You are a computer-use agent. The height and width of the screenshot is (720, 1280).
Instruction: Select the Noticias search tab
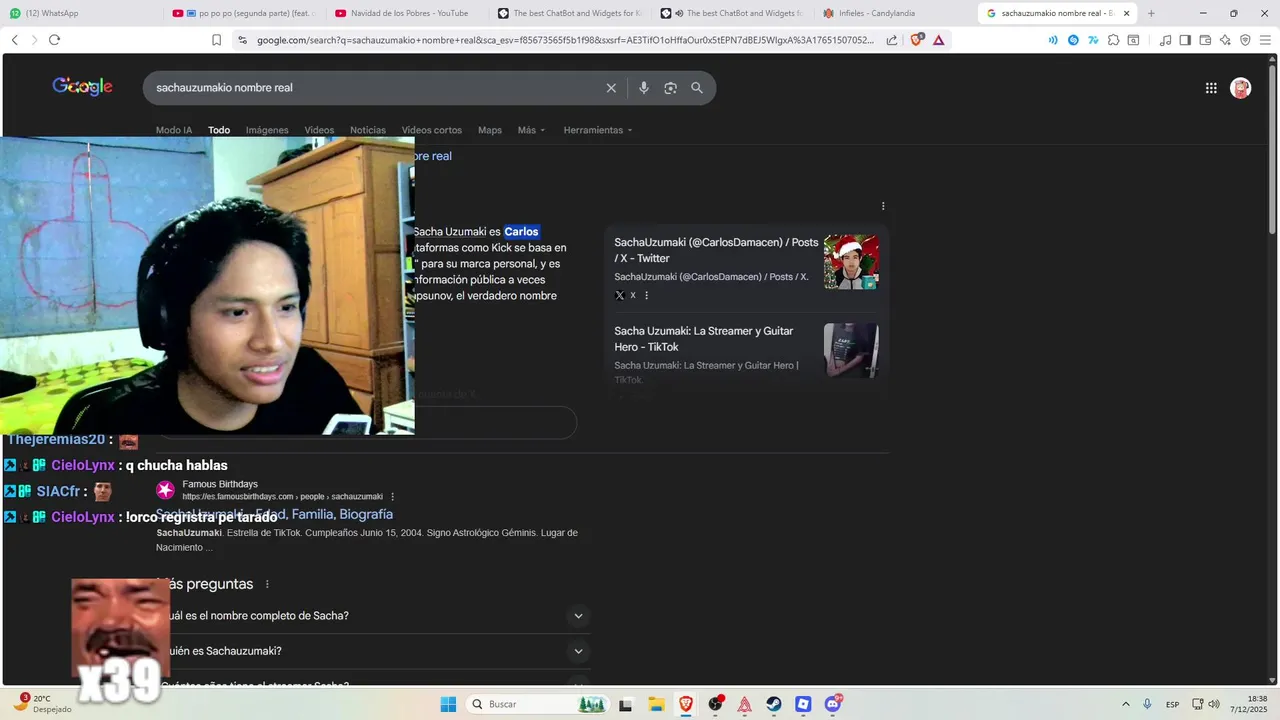click(368, 130)
